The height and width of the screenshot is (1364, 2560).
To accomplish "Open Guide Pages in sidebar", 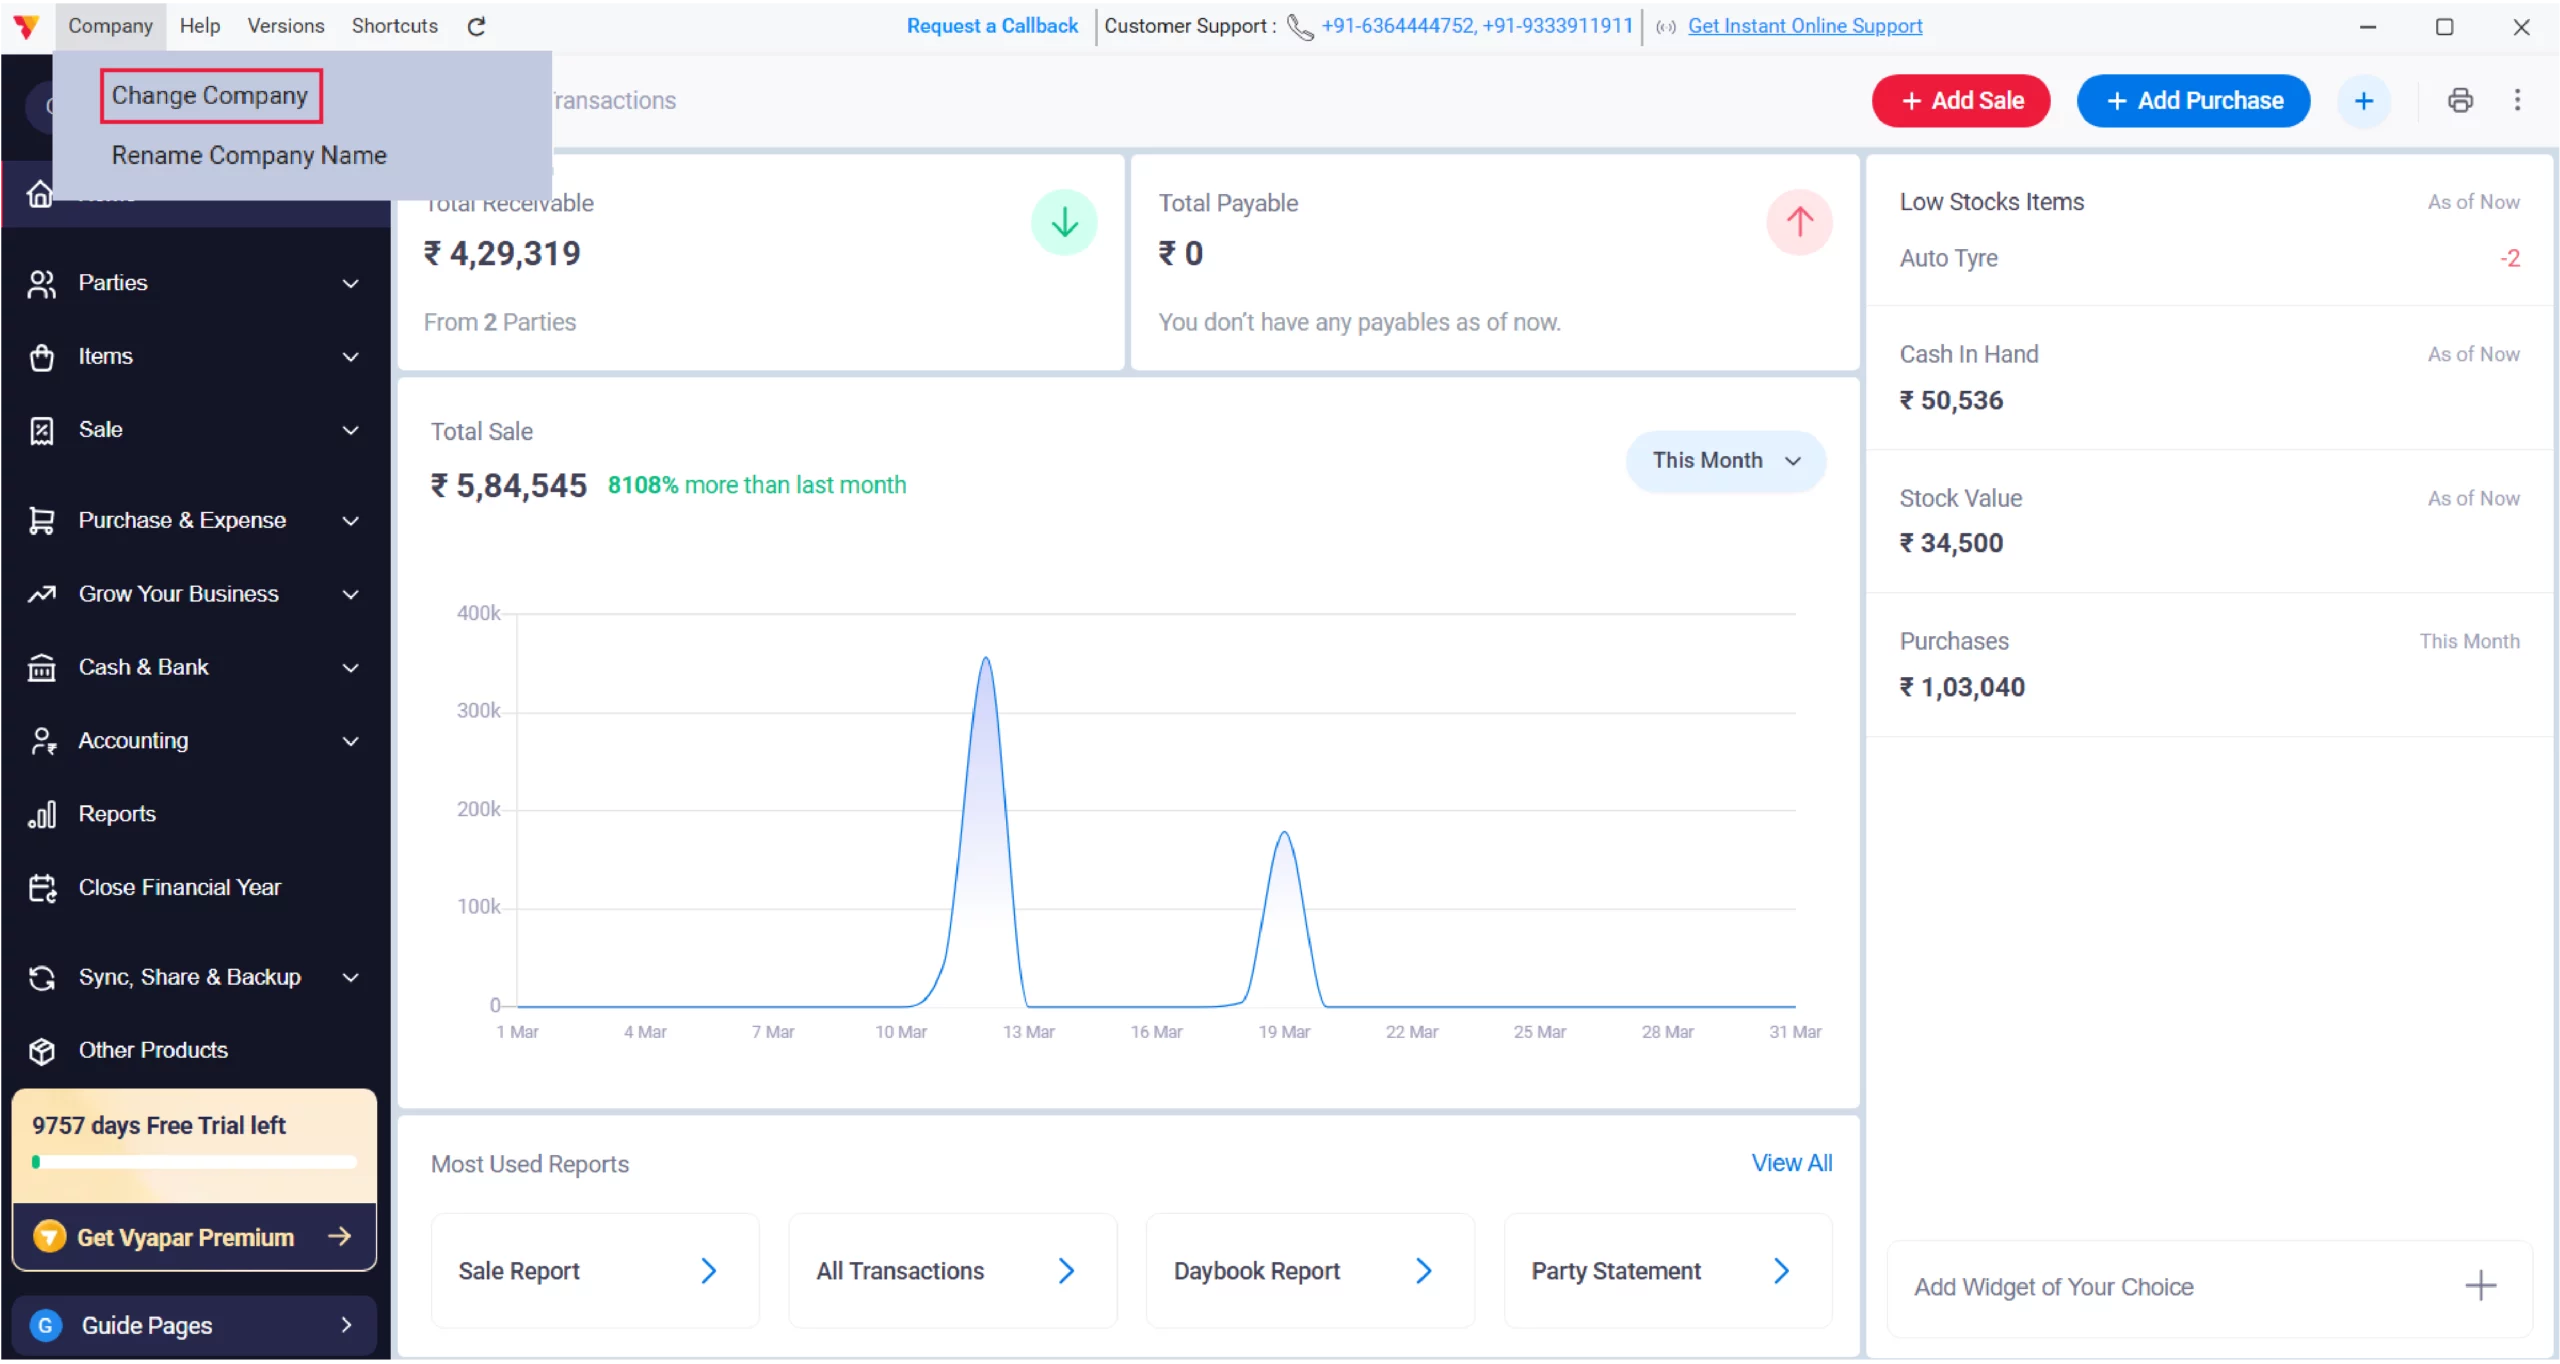I will click(194, 1326).
